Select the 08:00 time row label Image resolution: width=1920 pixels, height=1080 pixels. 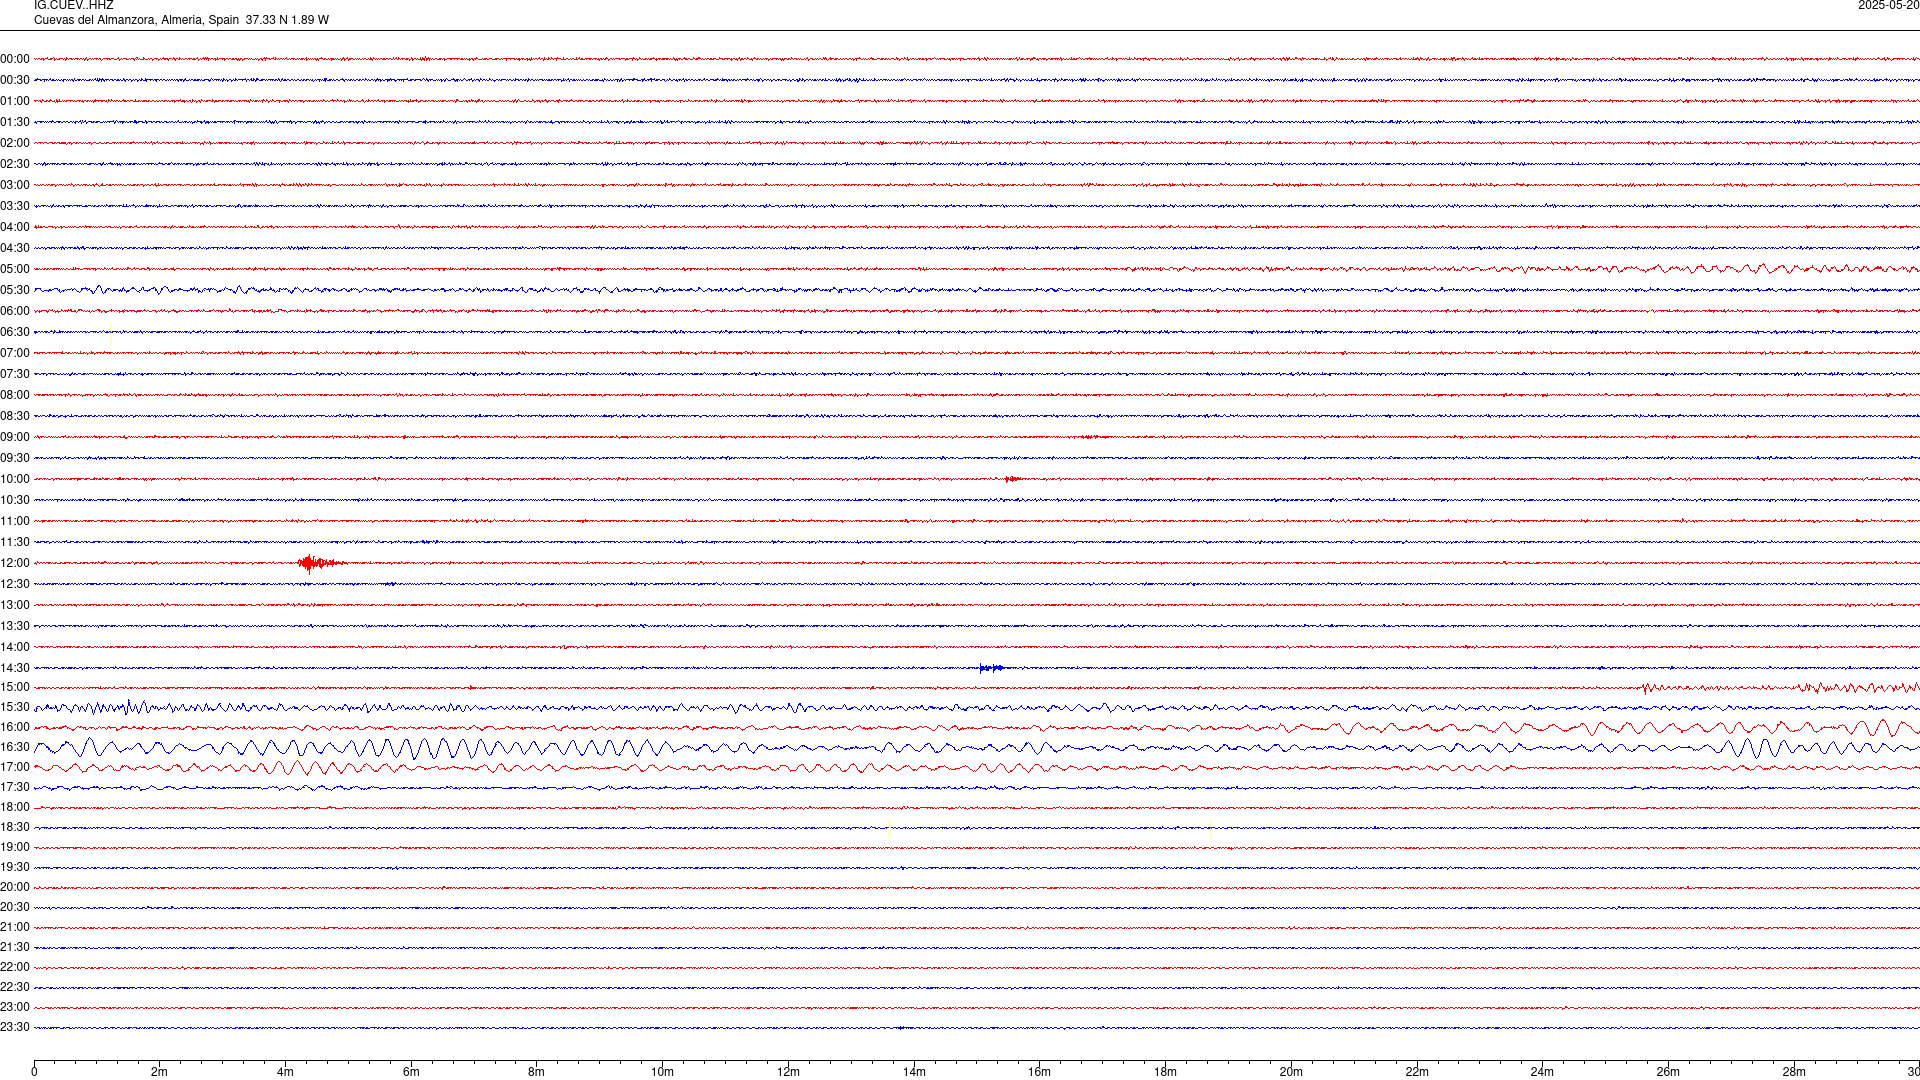pos(15,395)
